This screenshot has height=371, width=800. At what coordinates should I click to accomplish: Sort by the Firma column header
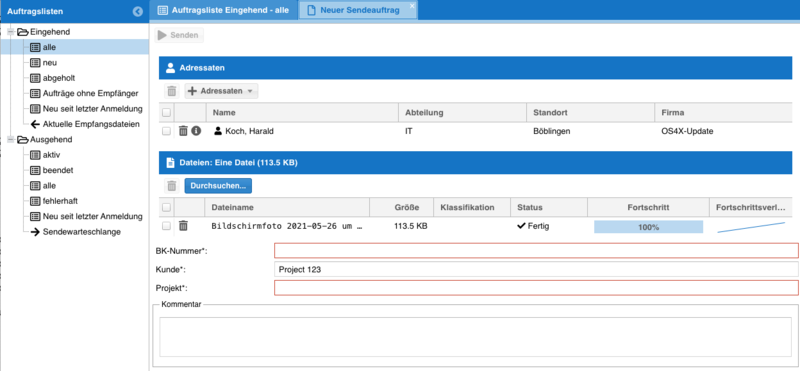point(723,112)
